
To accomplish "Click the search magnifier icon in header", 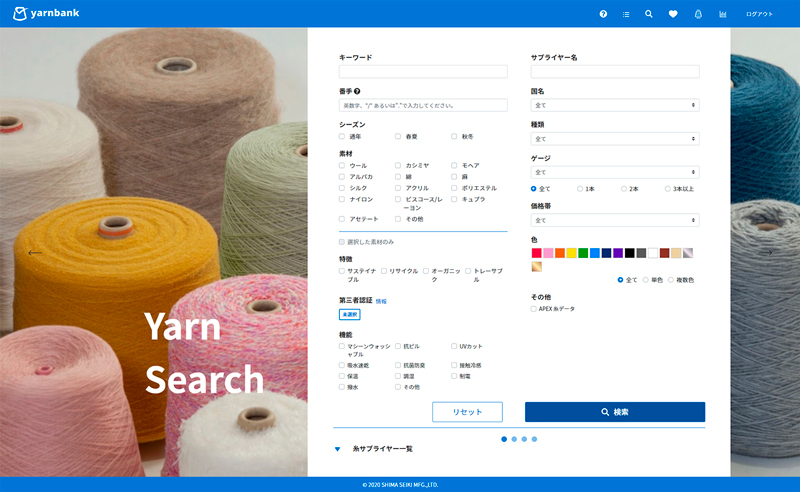I will pyautogui.click(x=648, y=14).
